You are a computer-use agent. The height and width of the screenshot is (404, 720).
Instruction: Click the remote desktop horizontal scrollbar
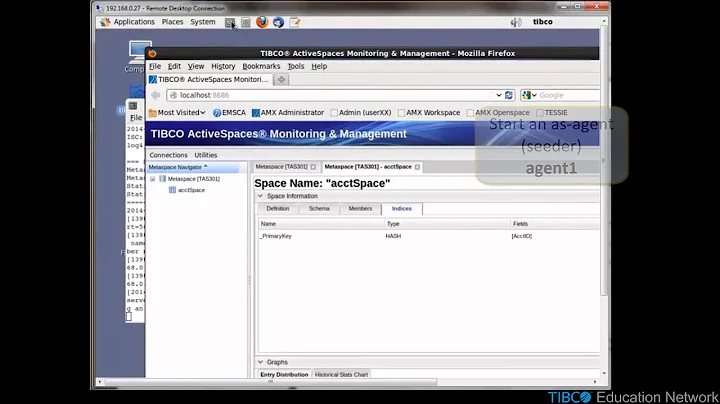click(271, 382)
